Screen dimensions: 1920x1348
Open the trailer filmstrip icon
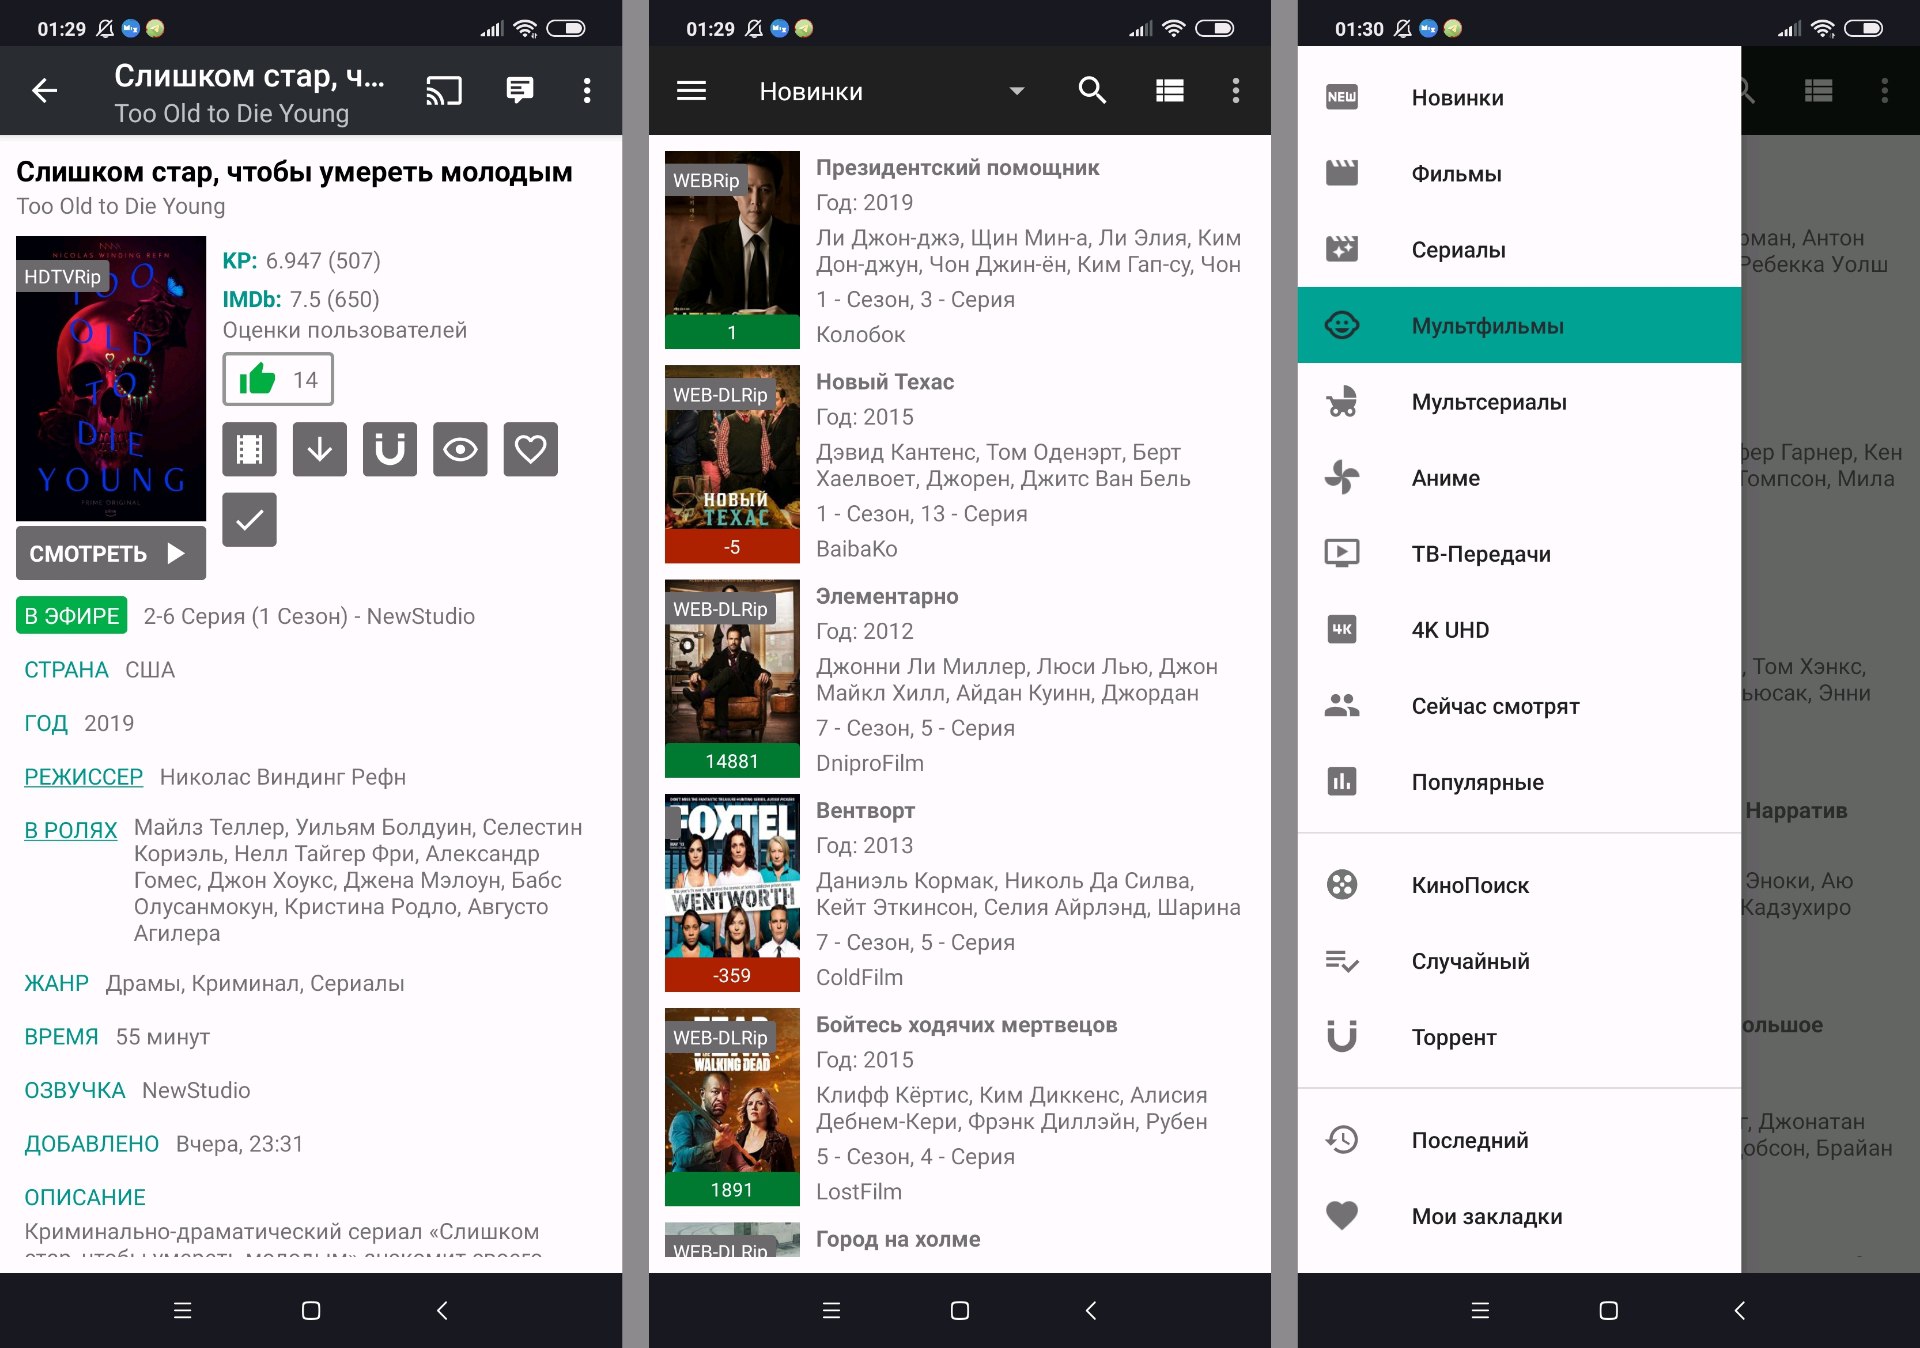point(249,449)
